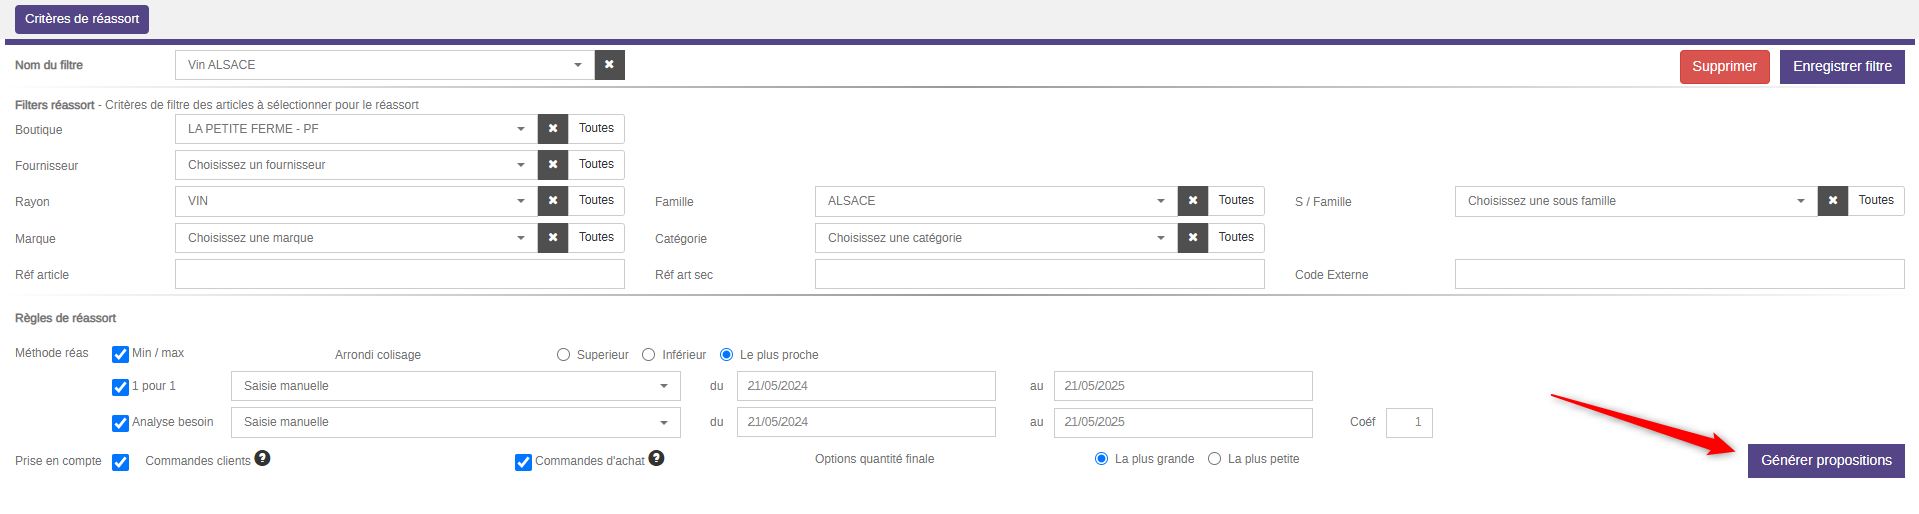Open the Marque dropdown list
Image resolution: width=1919 pixels, height=514 pixels.
tap(355, 238)
